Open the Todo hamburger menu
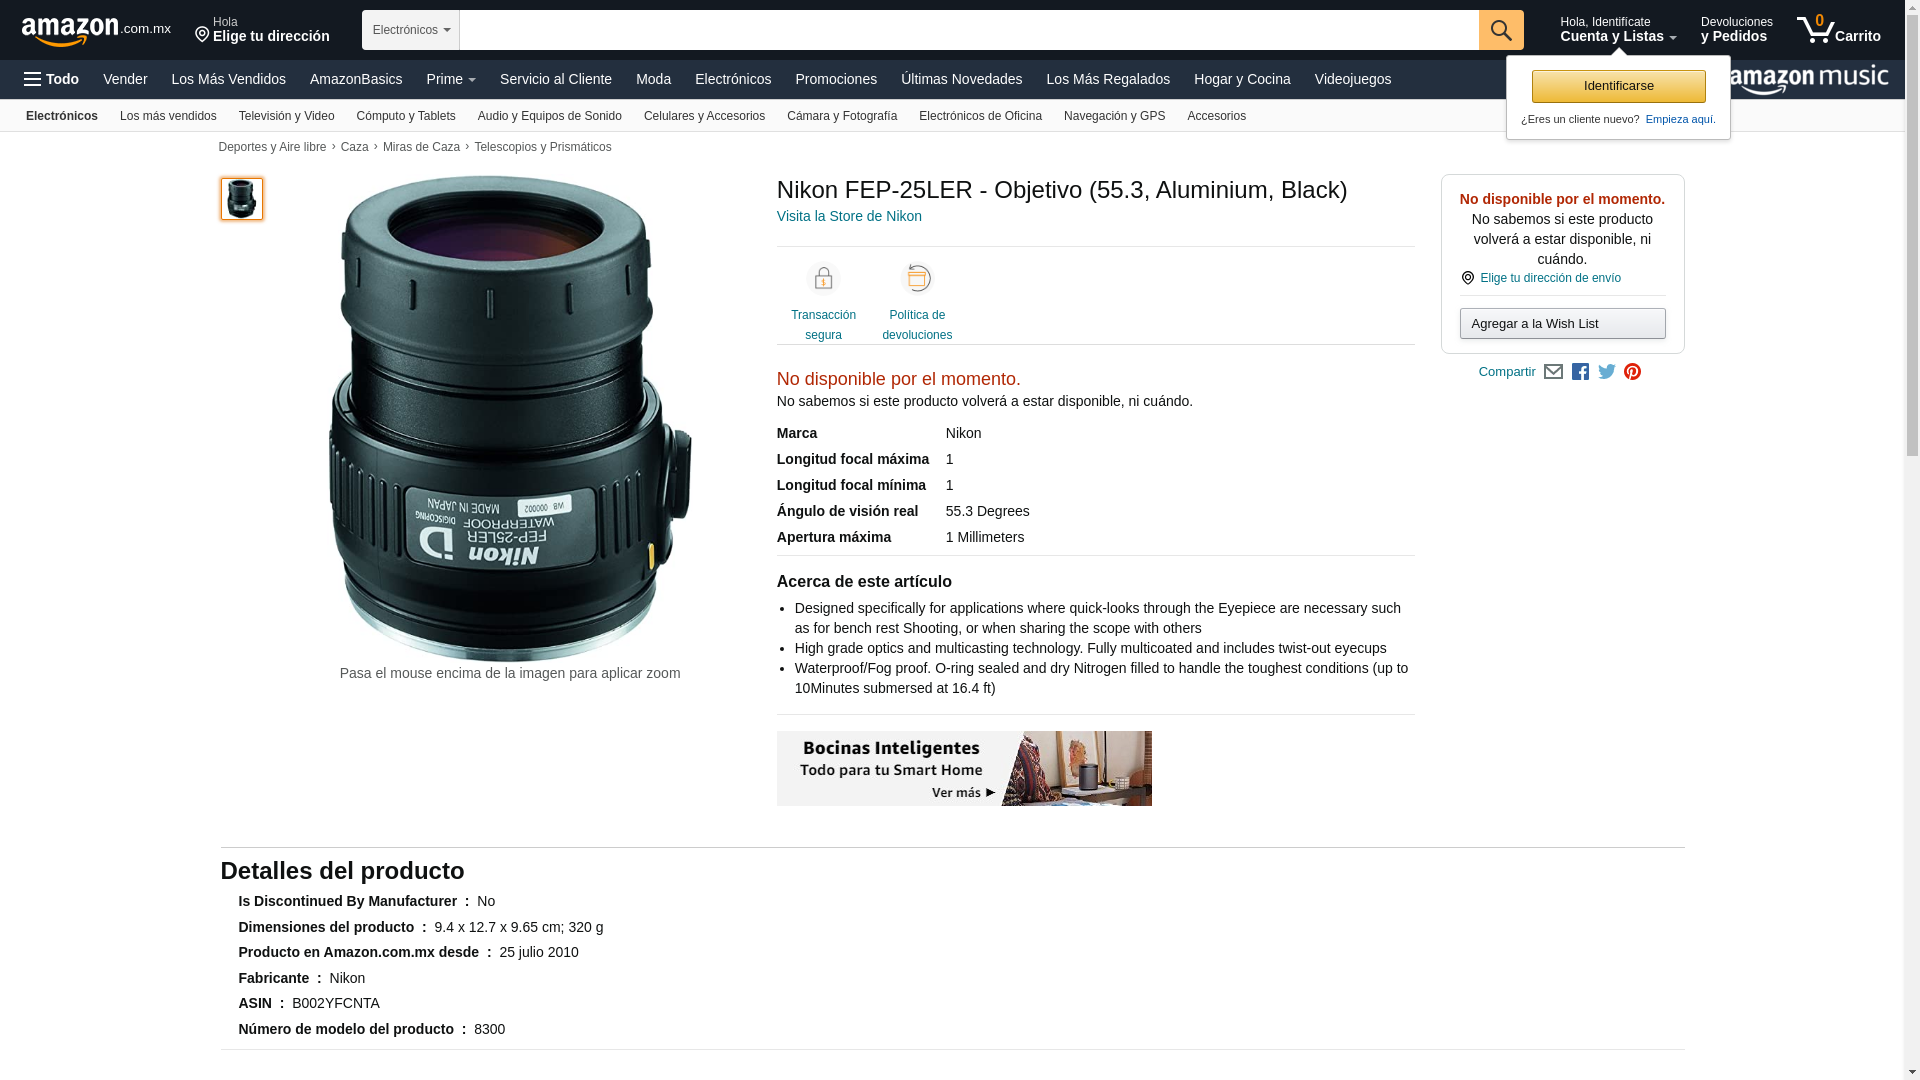 52,79
